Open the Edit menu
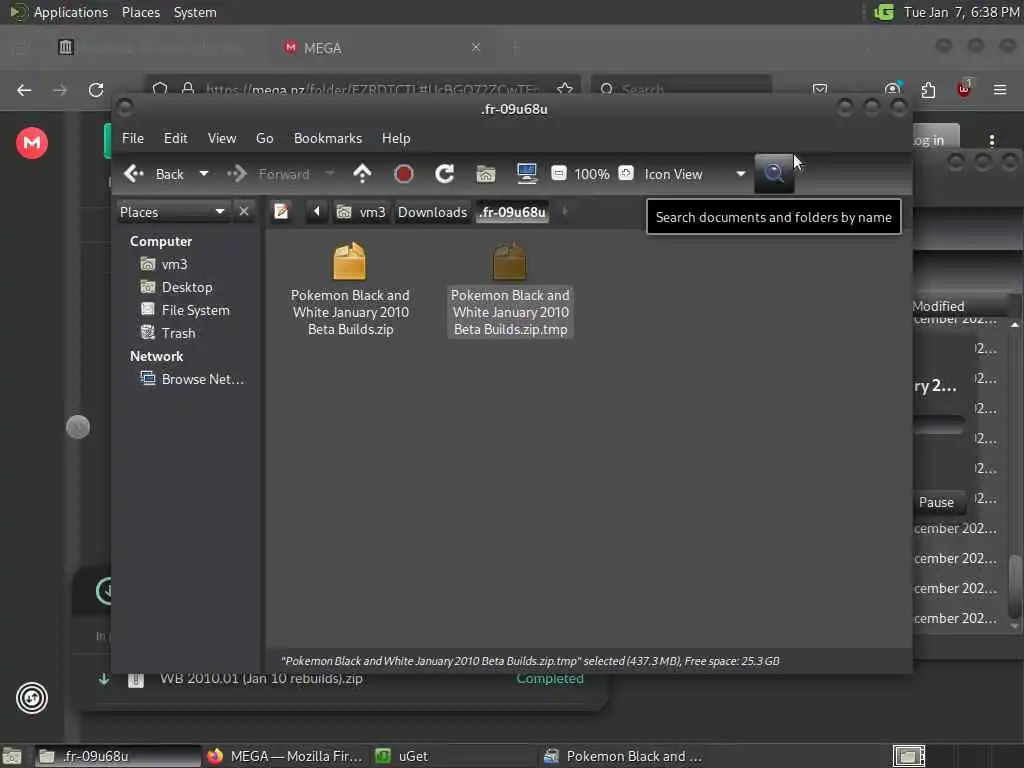1024x768 pixels. [x=175, y=138]
